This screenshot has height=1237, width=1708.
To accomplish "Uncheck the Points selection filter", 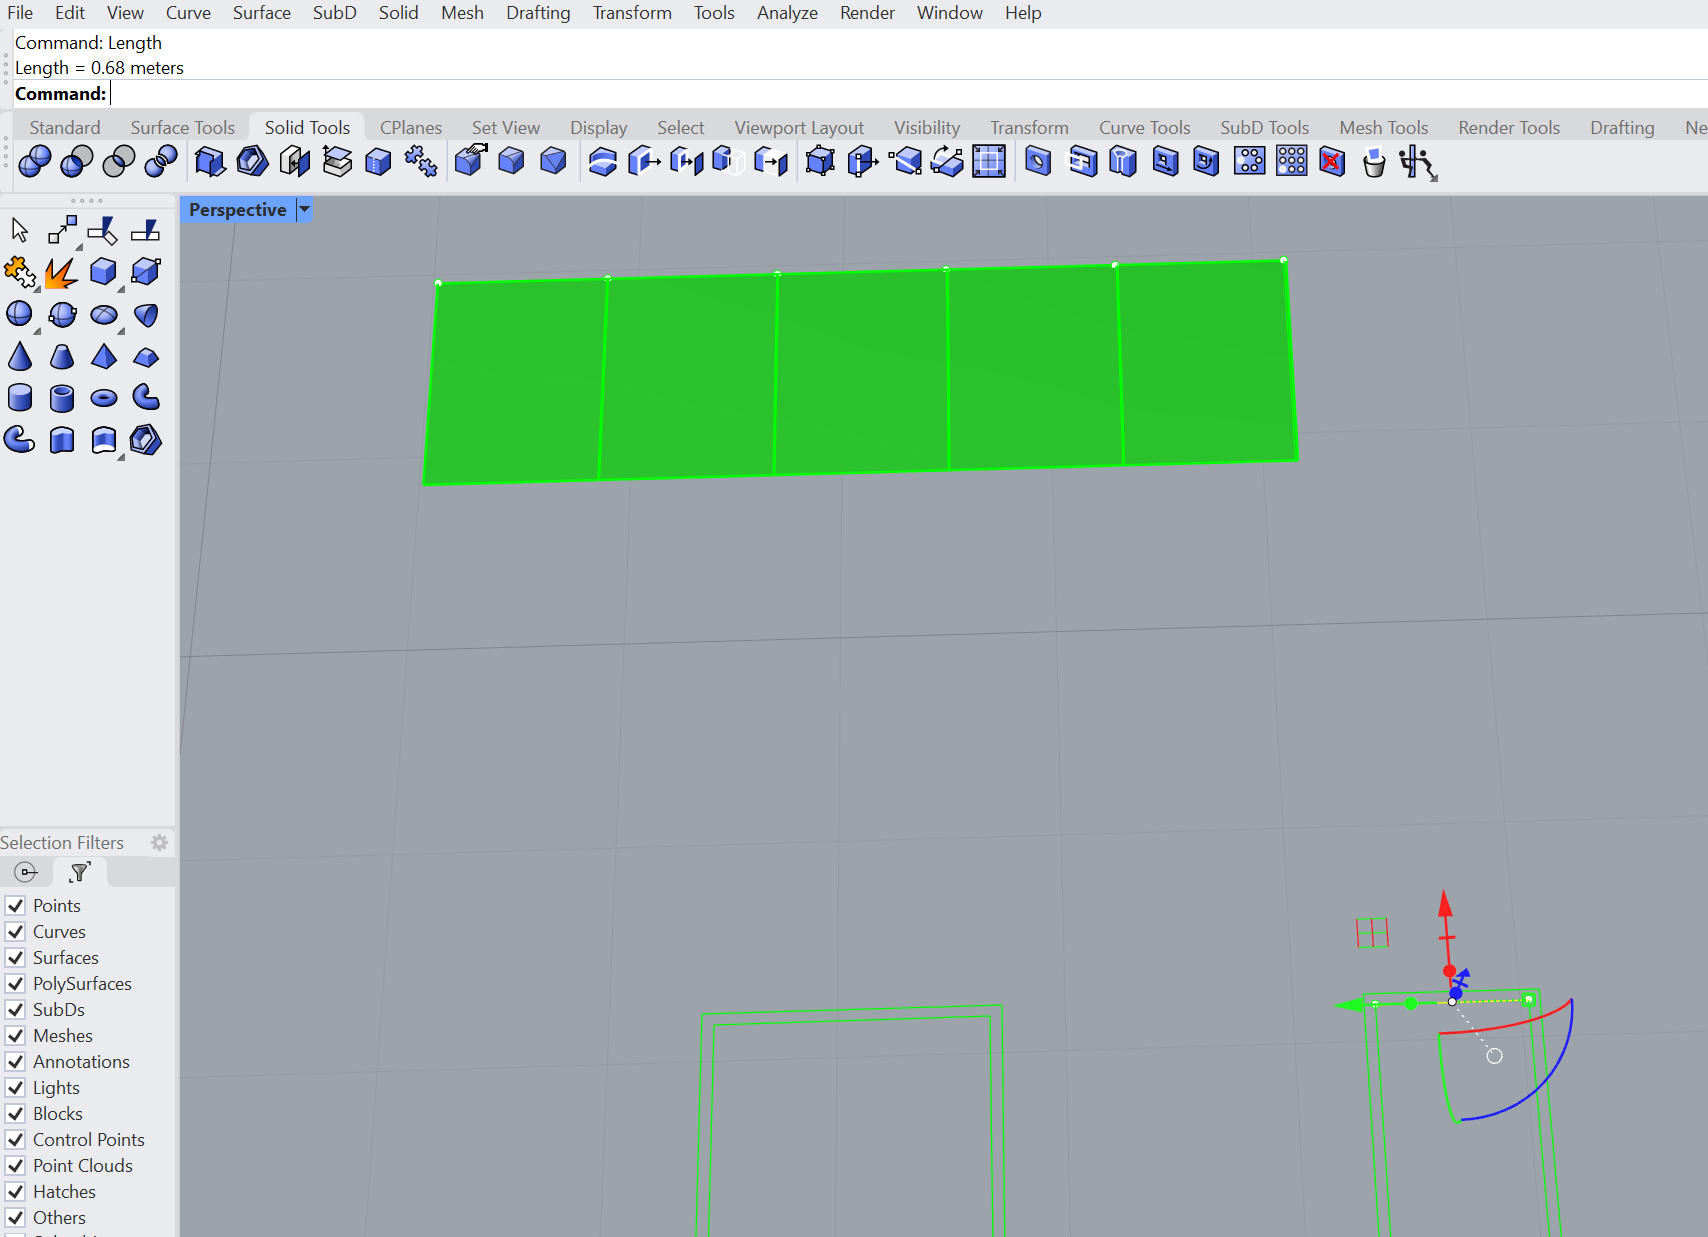I will click(15, 906).
